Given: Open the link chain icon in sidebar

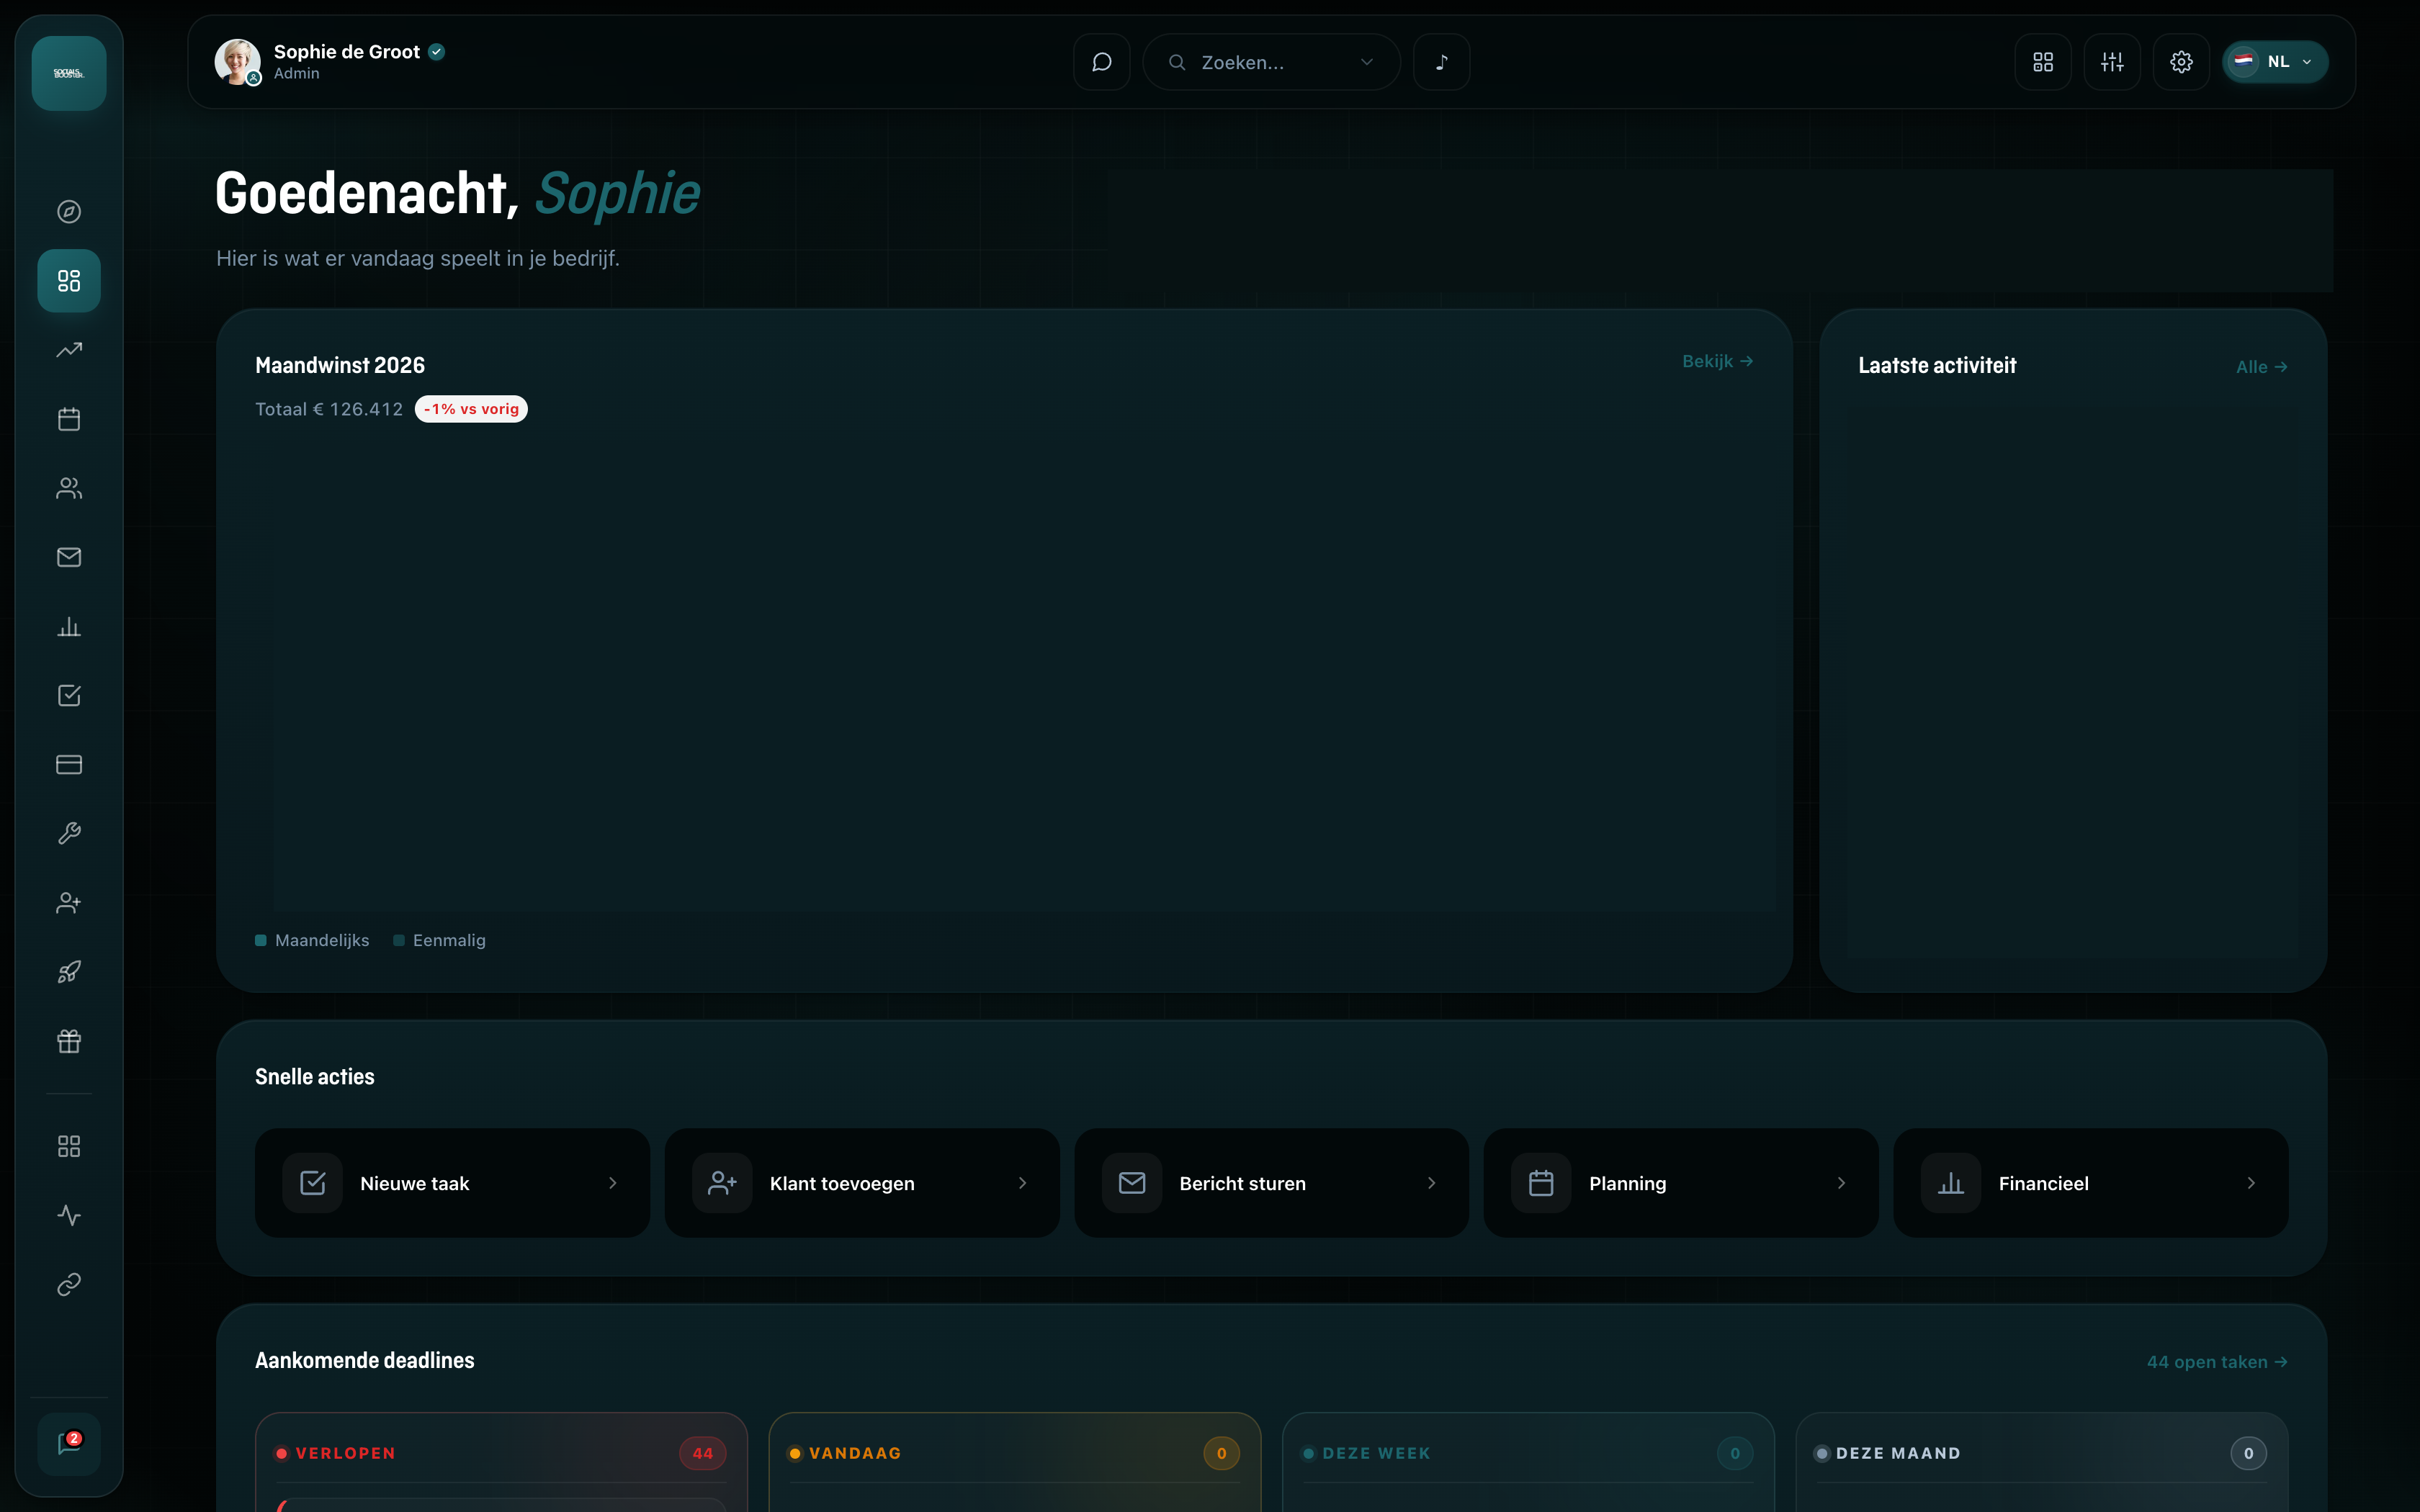Looking at the screenshot, I should click(69, 1284).
